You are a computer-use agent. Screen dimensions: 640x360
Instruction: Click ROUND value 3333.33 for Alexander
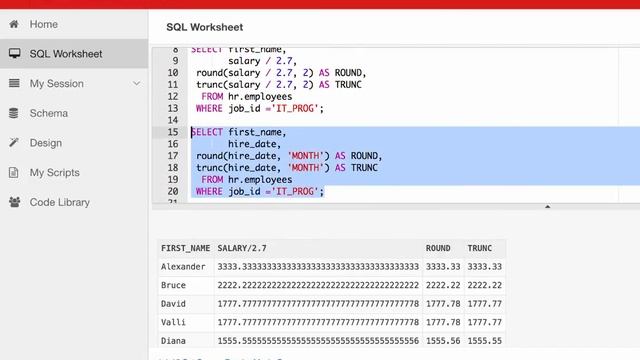[443, 267]
